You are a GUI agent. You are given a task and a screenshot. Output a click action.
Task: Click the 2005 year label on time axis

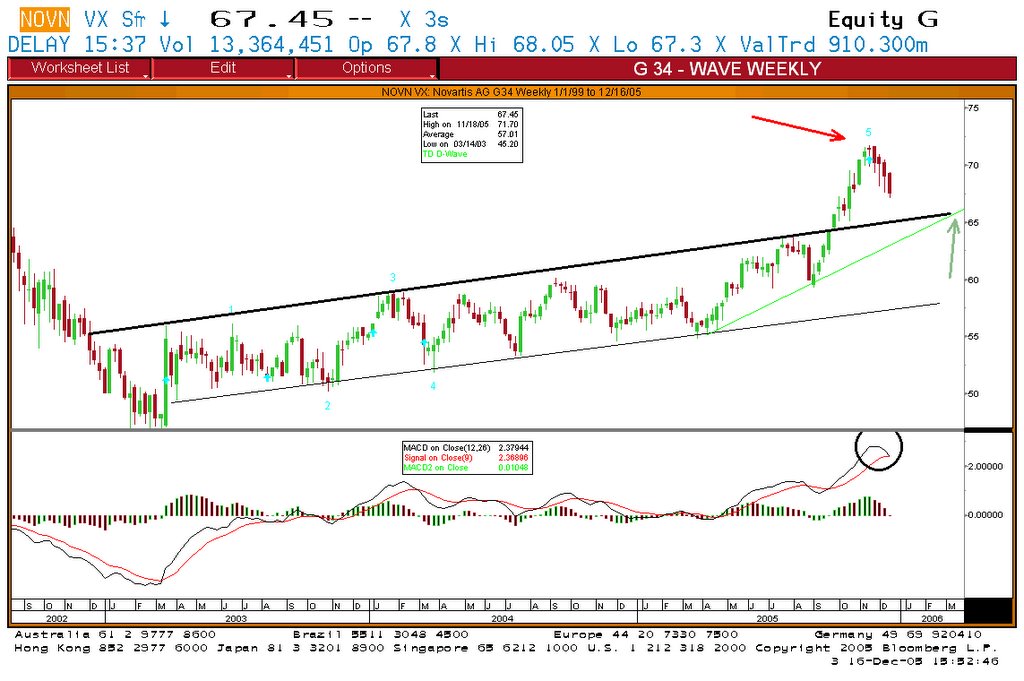(768, 618)
